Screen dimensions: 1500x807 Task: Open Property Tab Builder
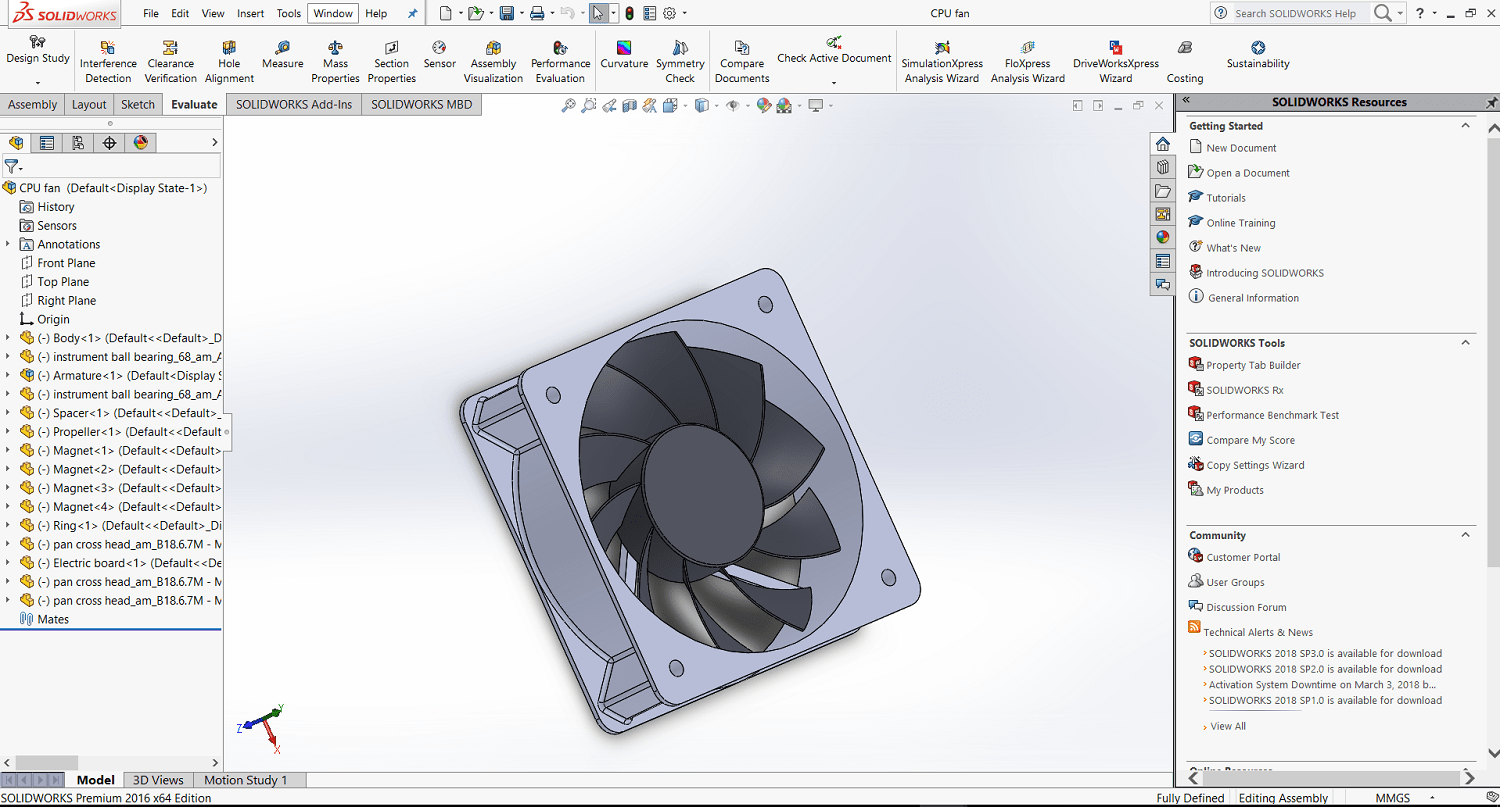pyautogui.click(x=1253, y=365)
